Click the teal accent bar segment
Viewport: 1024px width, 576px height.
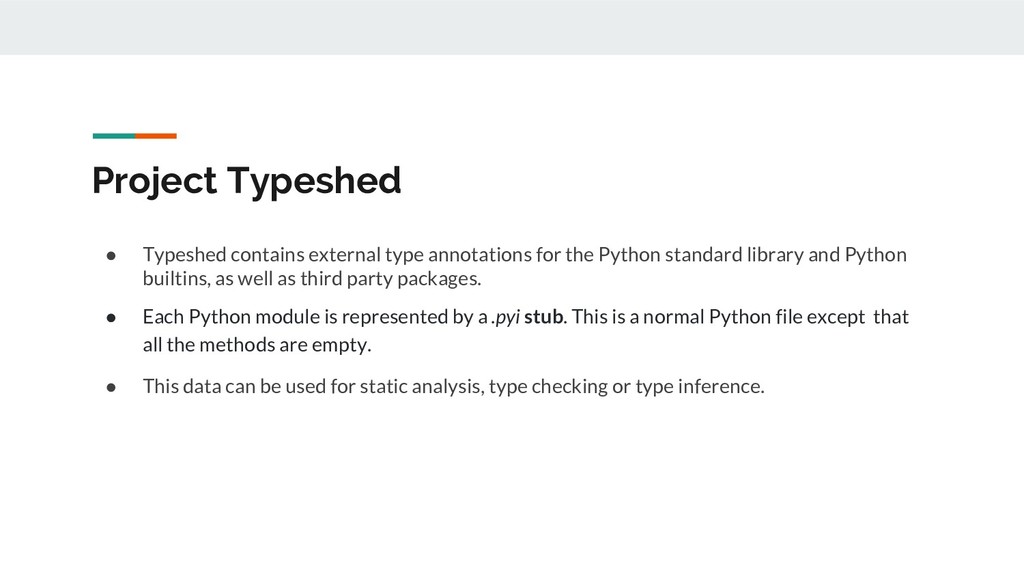[113, 135]
